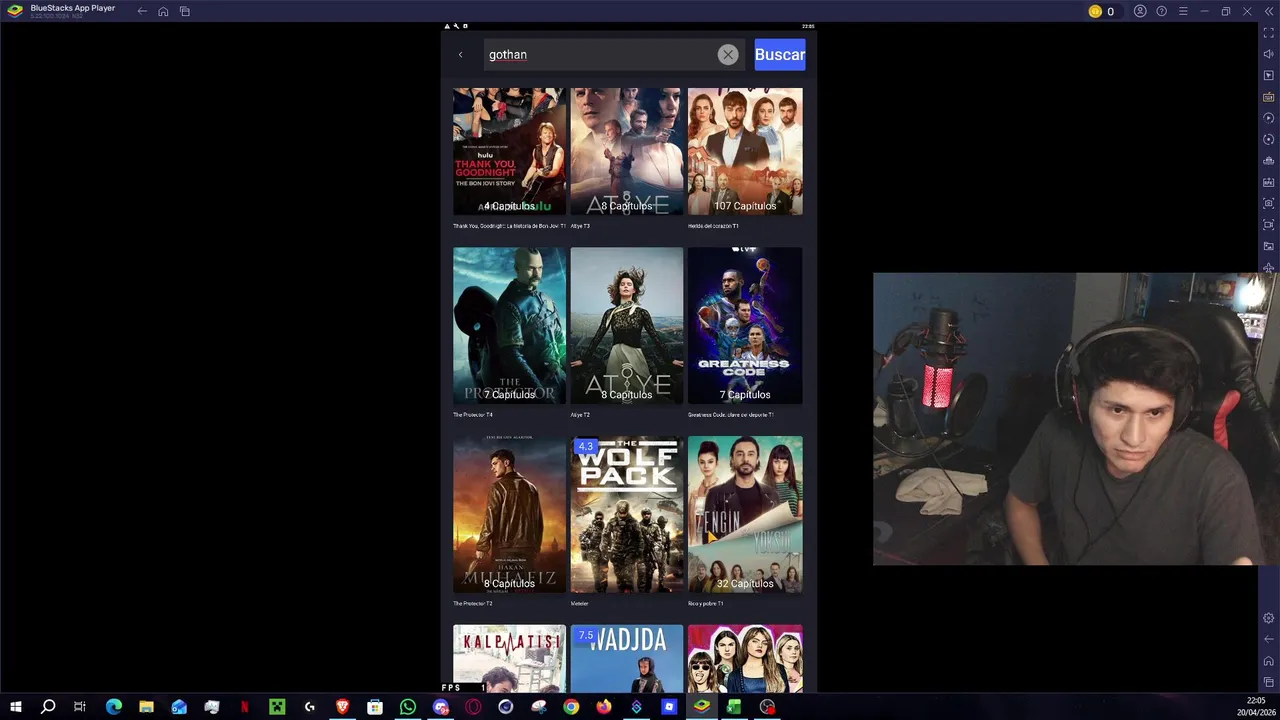
Task: Open BlueStacks recent apps icon in title bar
Action: click(x=185, y=11)
